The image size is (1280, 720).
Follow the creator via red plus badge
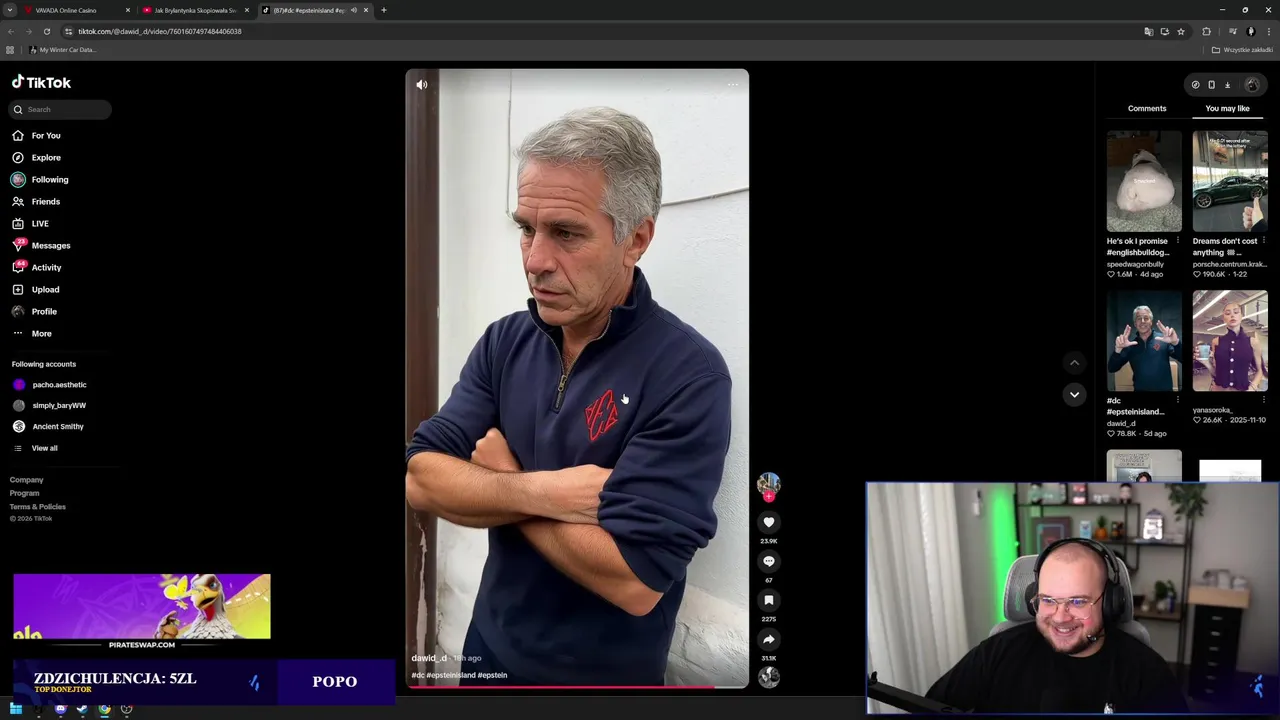(769, 497)
